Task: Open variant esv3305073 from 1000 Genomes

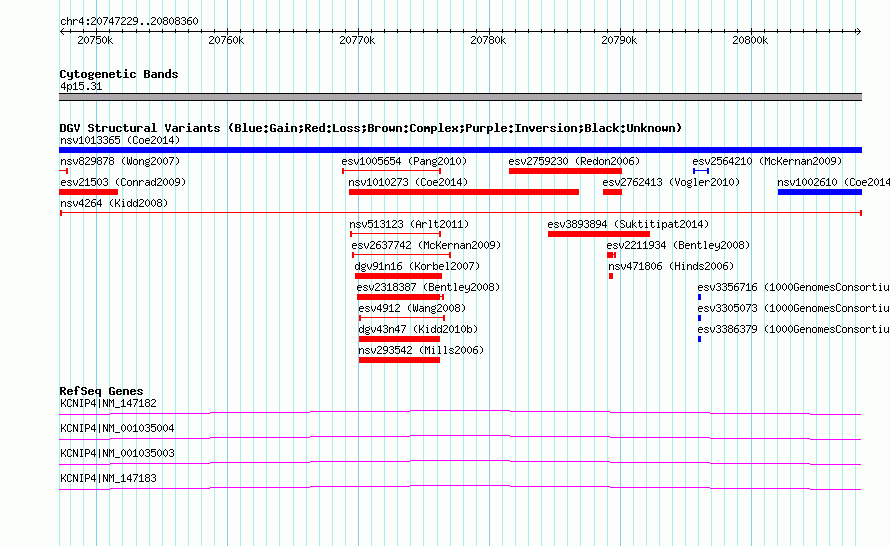Action: (794, 308)
